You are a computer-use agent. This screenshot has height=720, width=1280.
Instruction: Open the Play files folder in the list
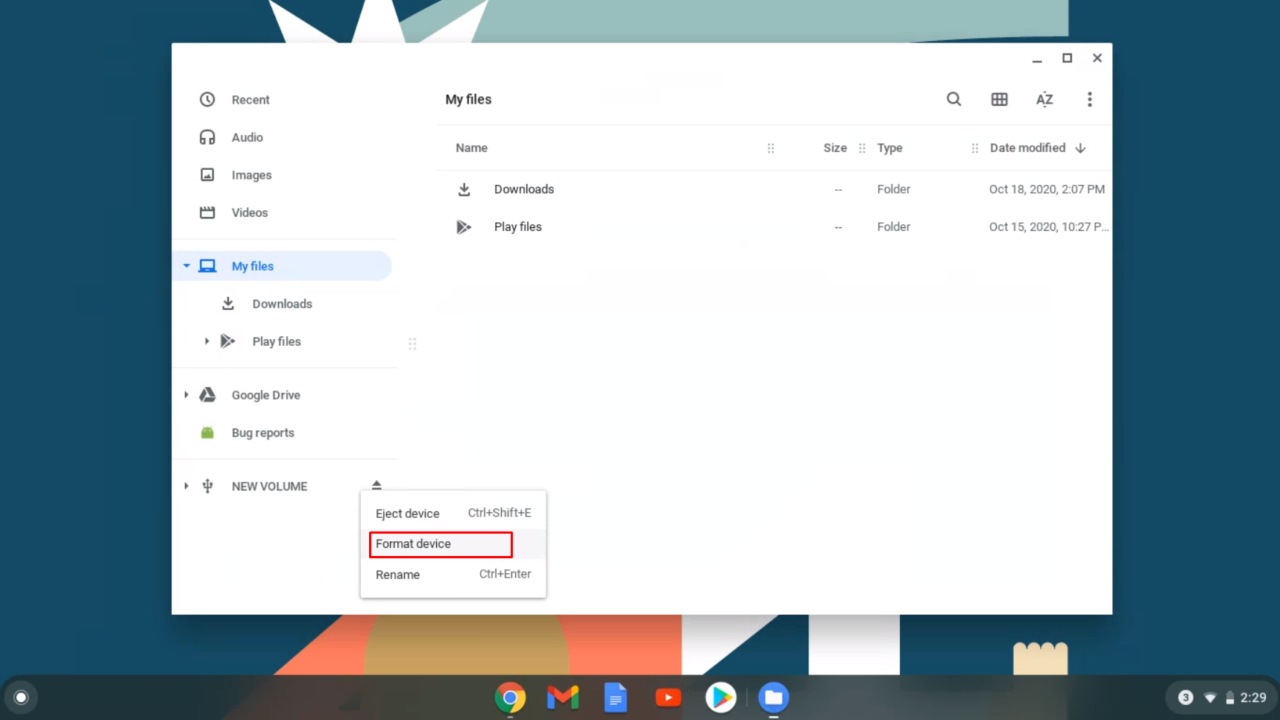click(x=517, y=226)
